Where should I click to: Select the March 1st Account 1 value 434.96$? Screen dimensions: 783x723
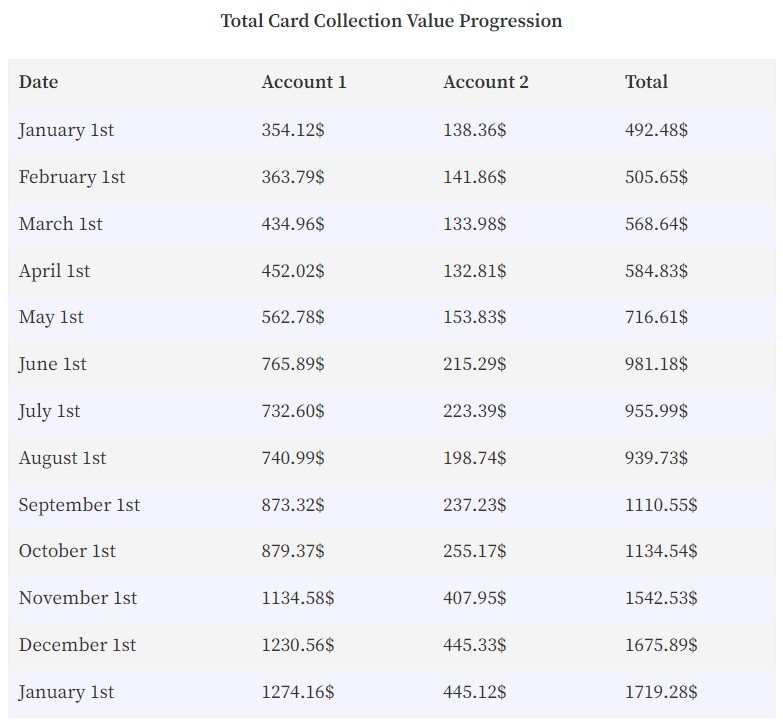pos(293,224)
